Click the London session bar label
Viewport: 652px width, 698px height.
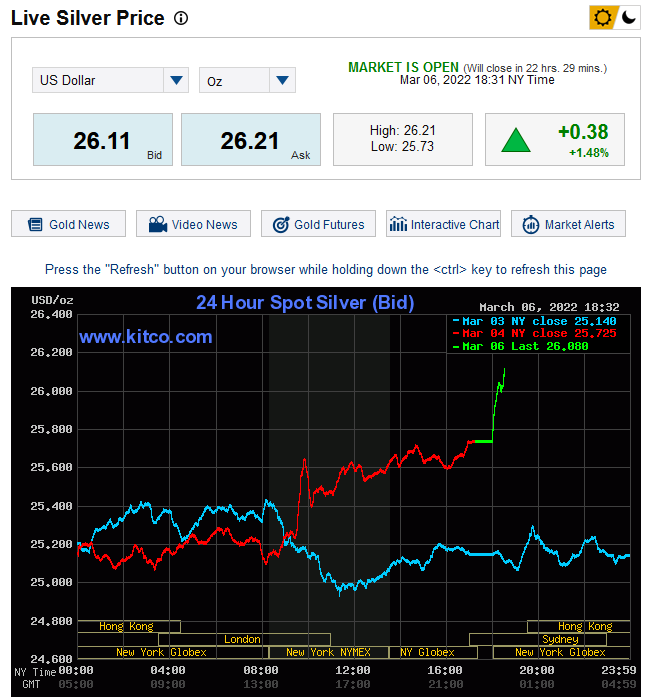click(244, 639)
